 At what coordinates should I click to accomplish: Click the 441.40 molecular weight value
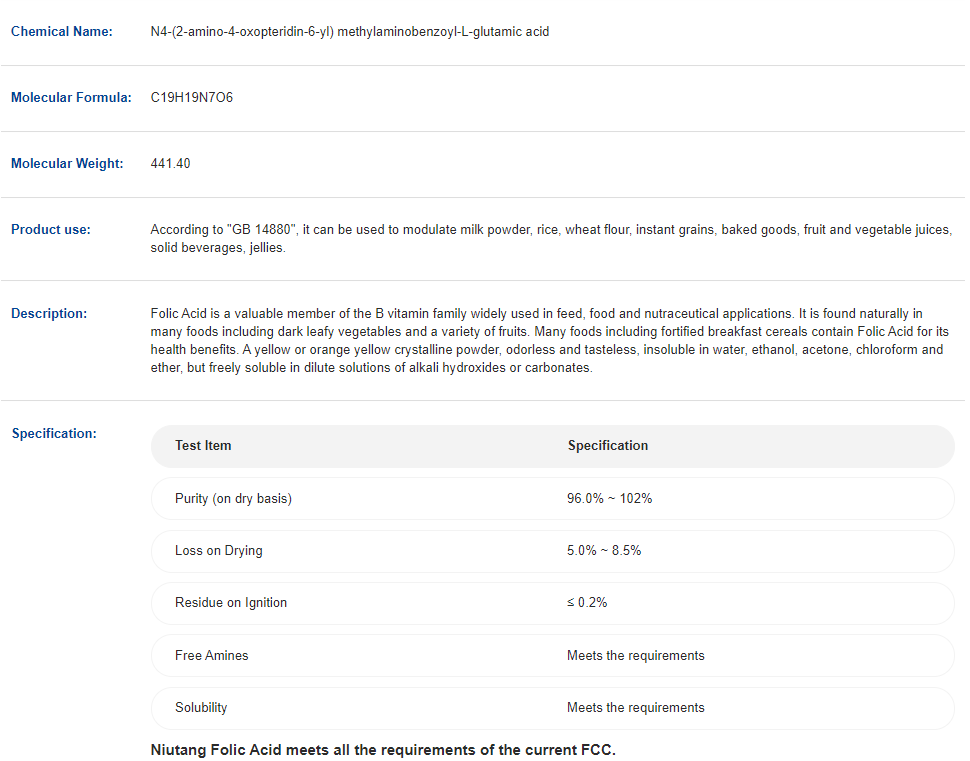point(170,164)
